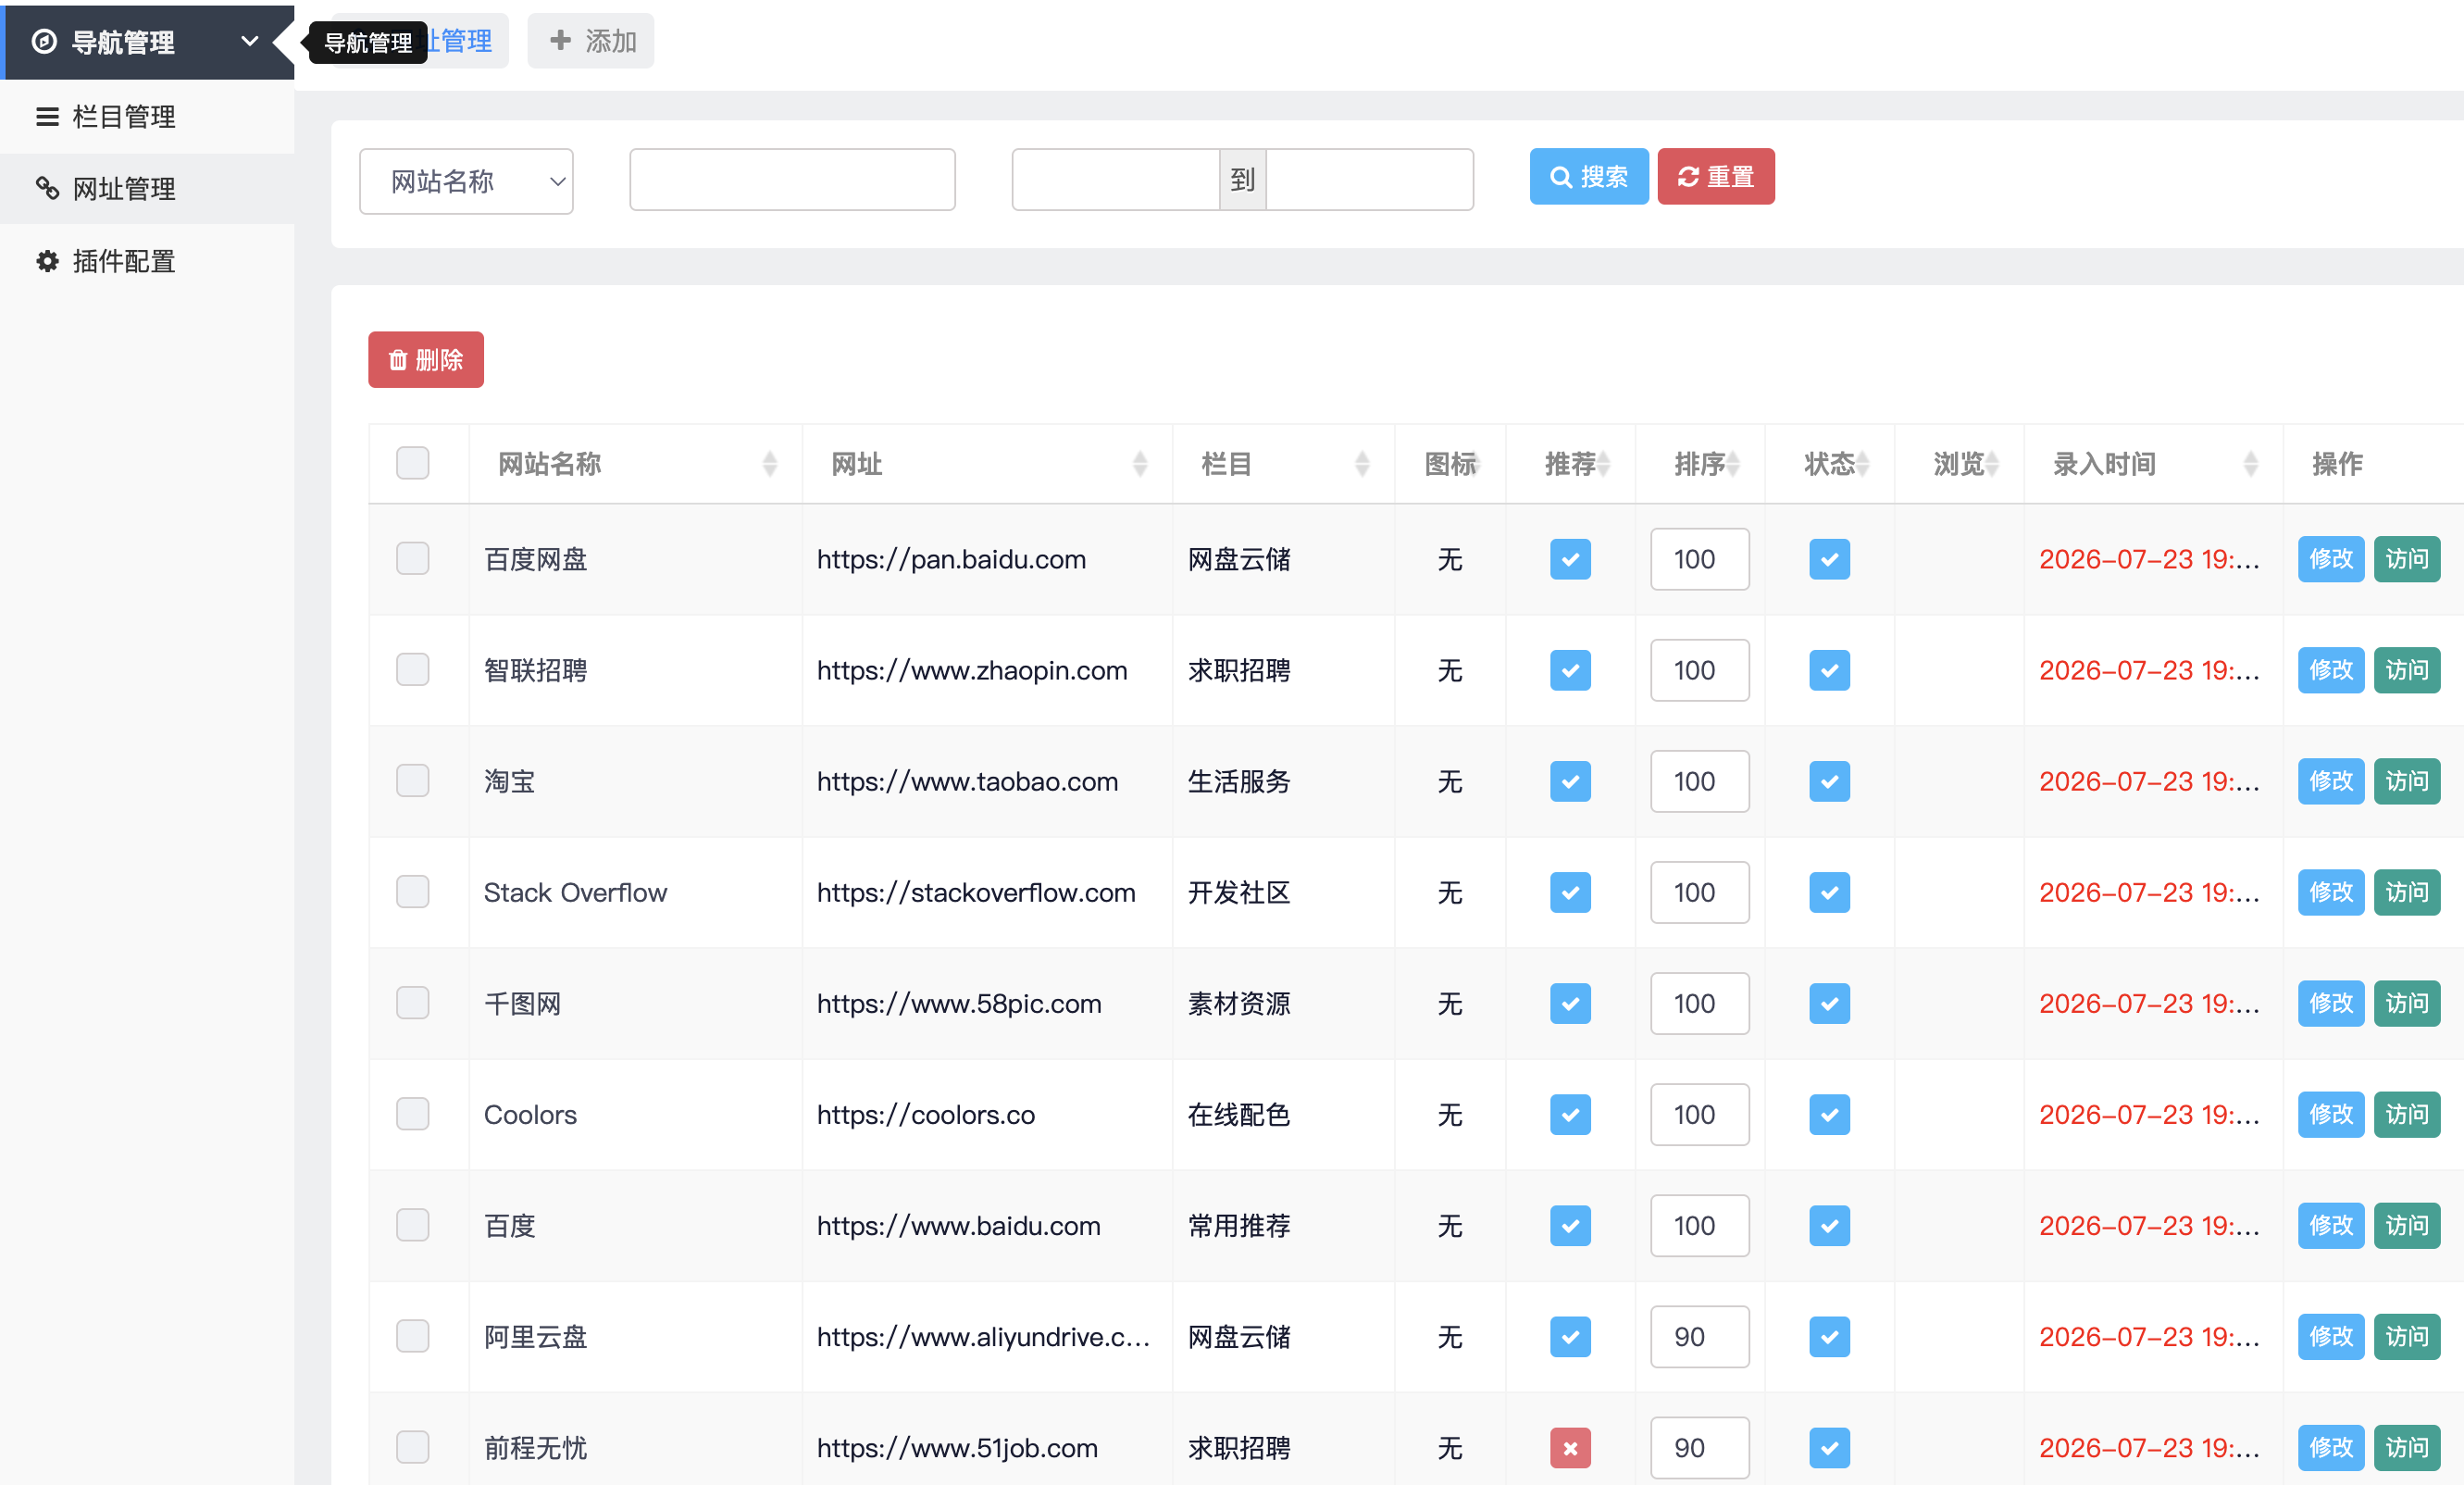This screenshot has height=1485, width=2464.
Task: Click the sort arrows in 栏目 column header
Action: (x=1361, y=464)
